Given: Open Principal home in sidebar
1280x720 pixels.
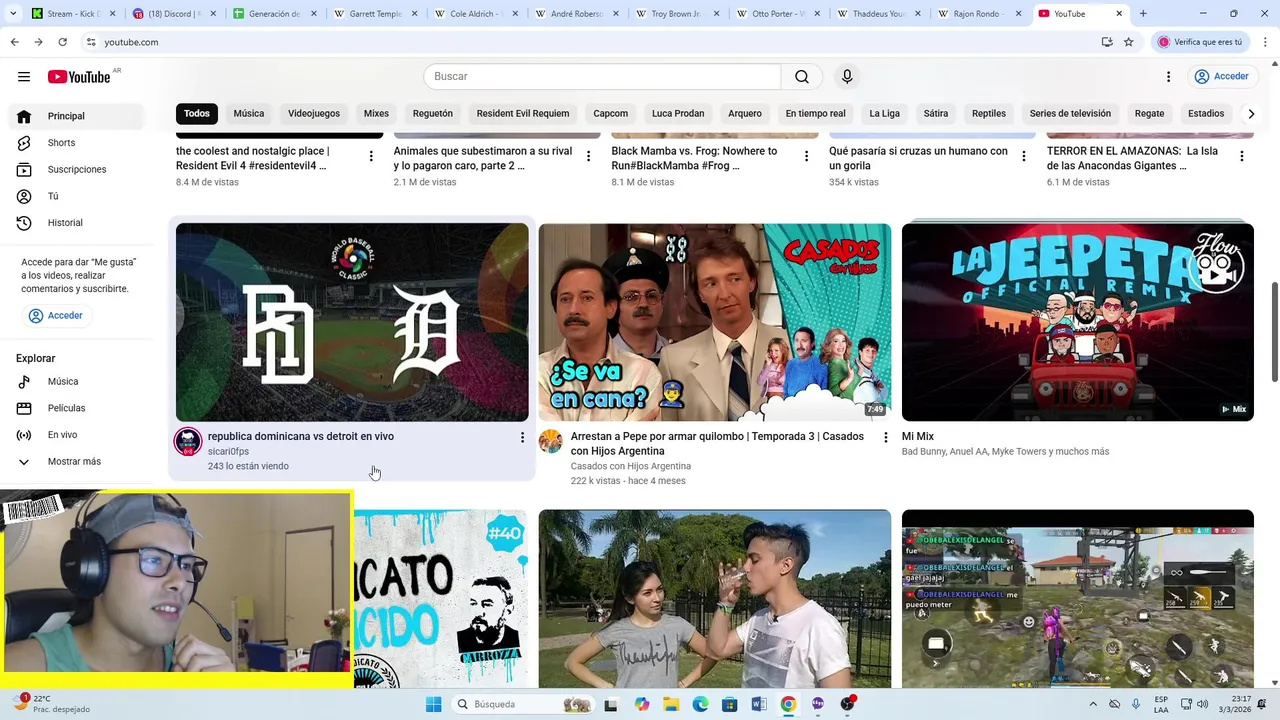Looking at the screenshot, I should coord(78,116).
